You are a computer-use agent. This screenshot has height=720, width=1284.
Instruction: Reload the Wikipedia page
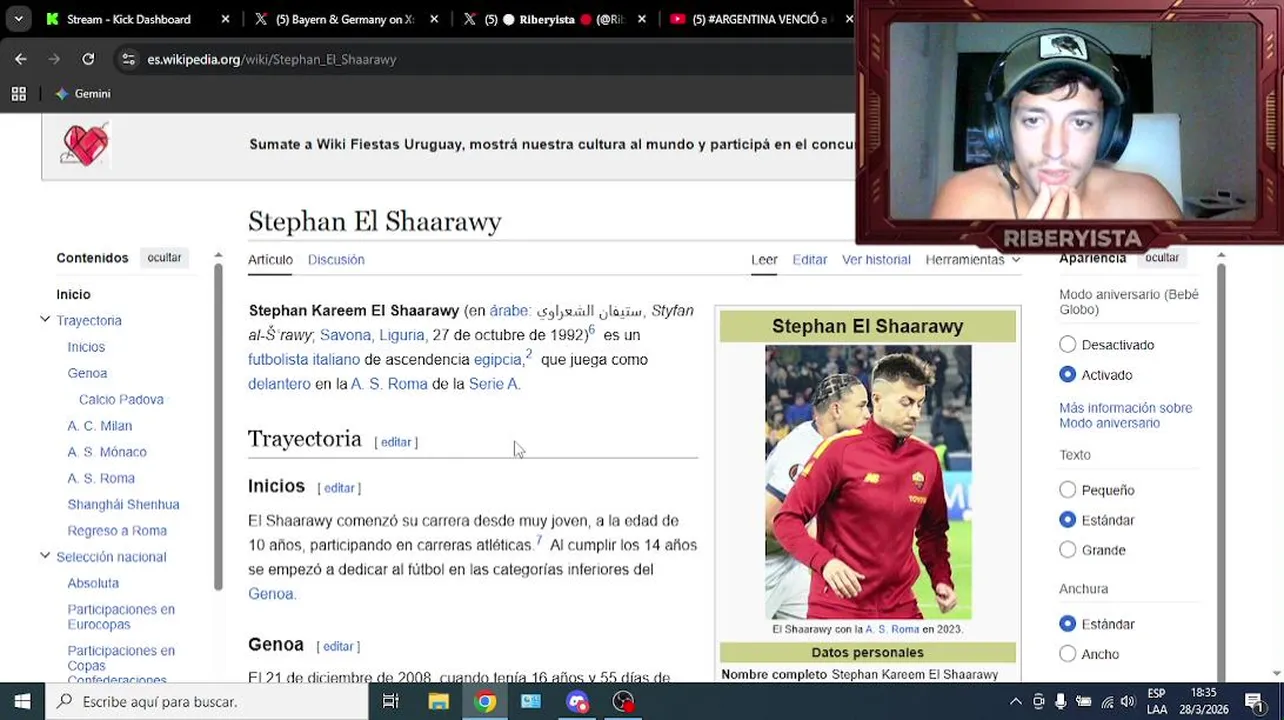88,59
